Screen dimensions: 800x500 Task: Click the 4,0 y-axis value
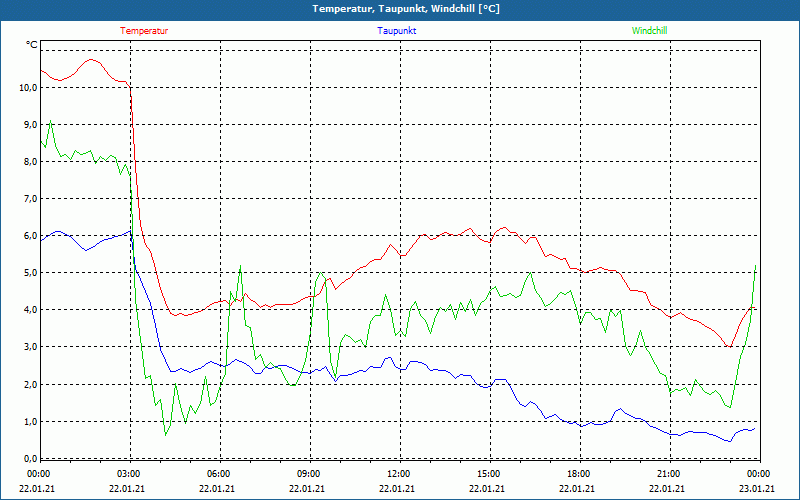[x=30, y=310]
